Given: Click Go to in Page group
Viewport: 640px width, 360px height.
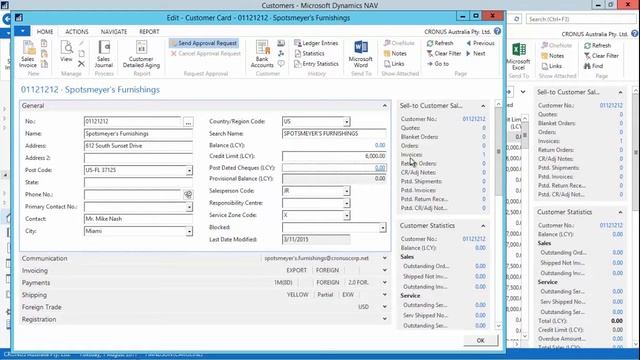Looking at the screenshot, I should pyautogui.click(x=438, y=64).
